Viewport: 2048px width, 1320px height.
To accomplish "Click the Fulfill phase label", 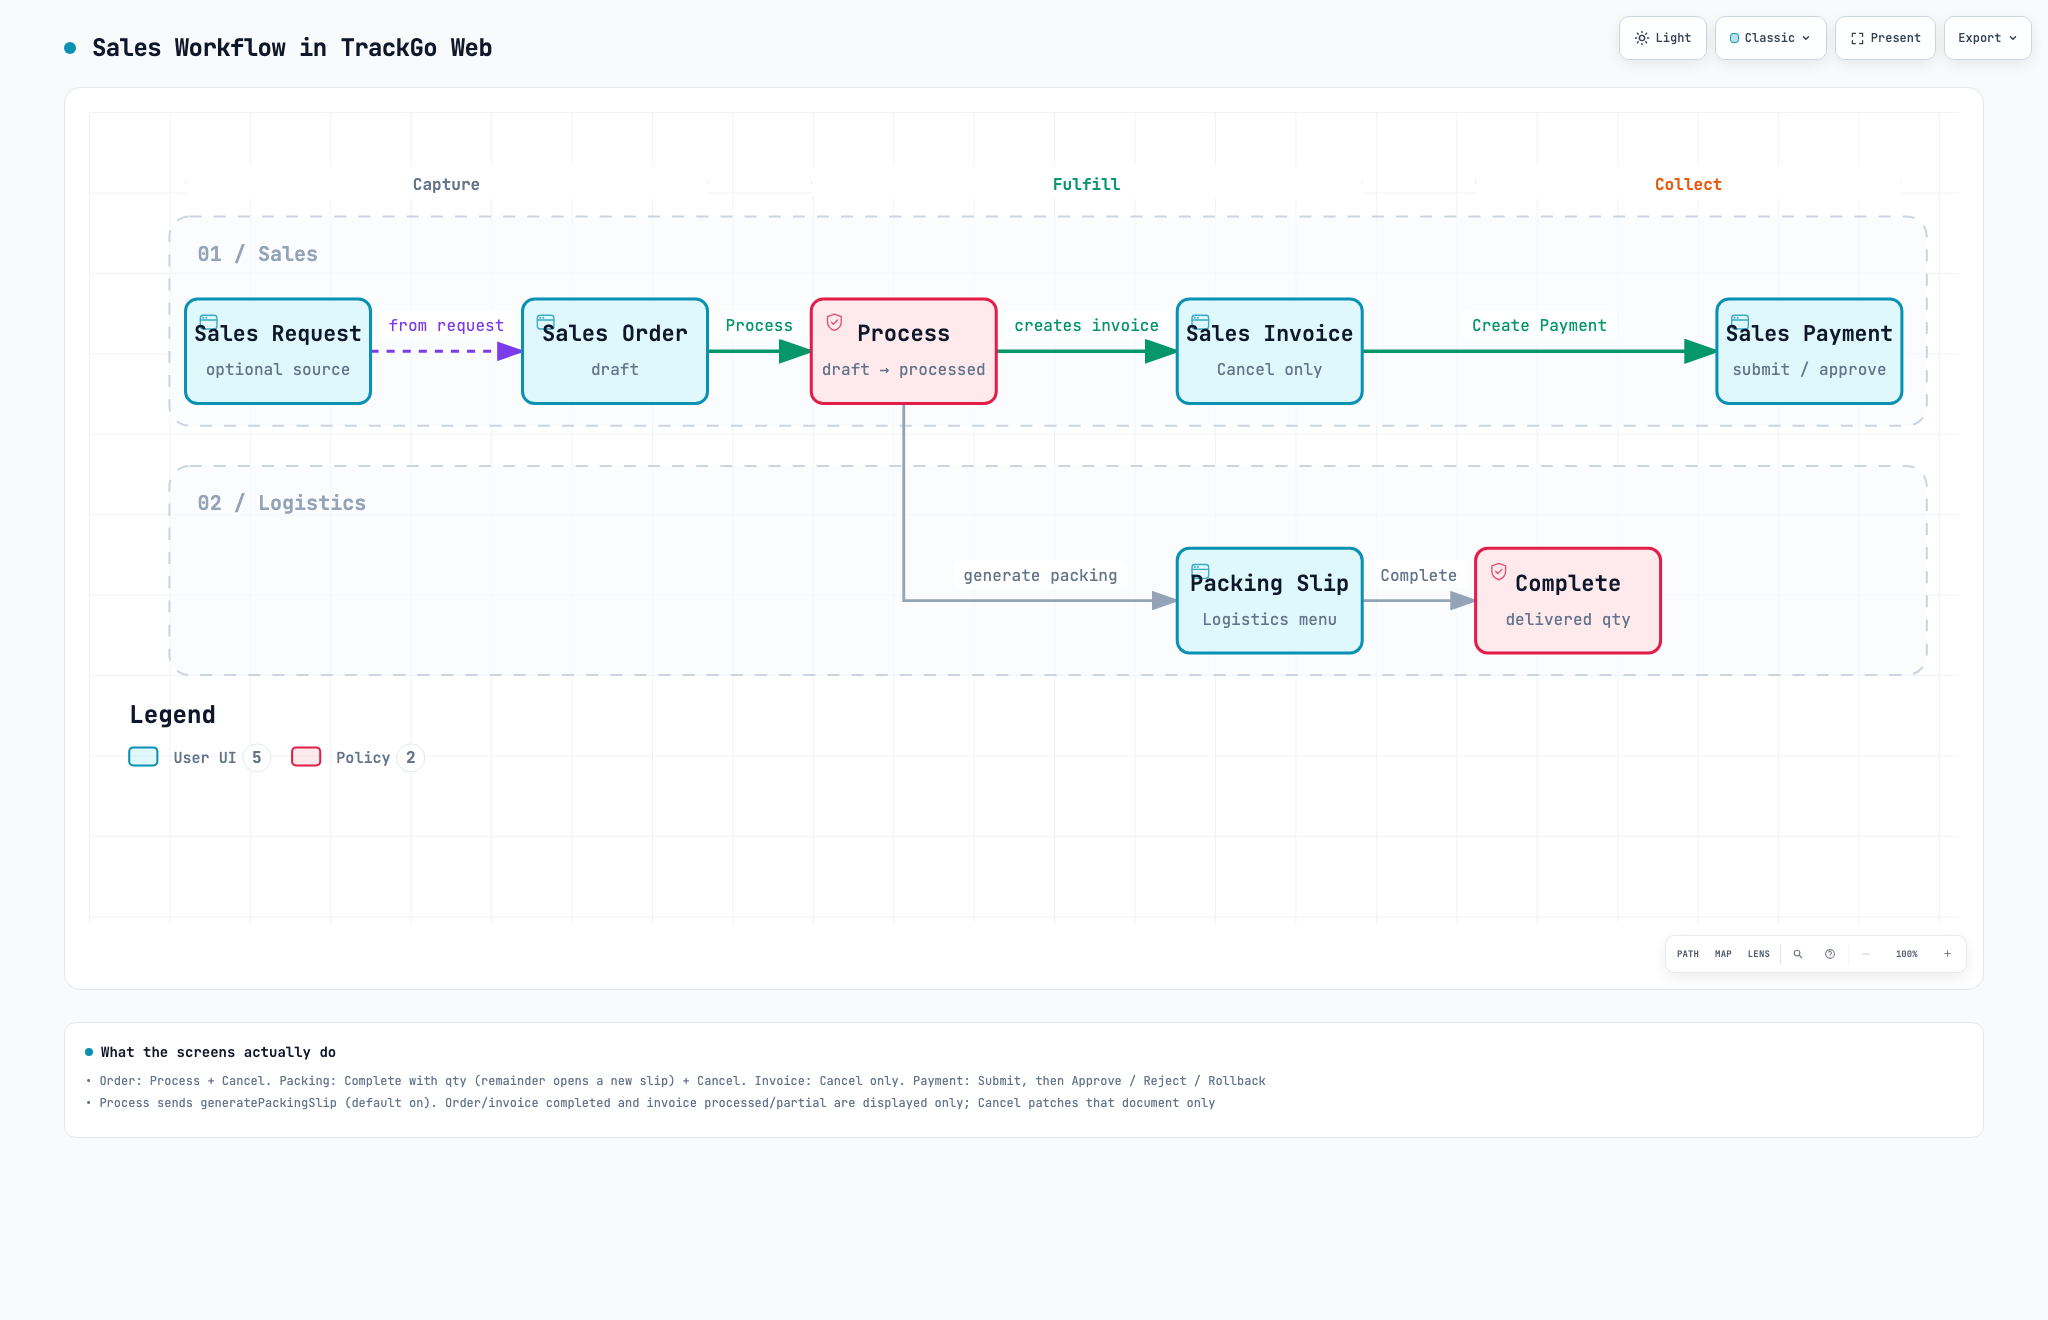I will [x=1086, y=184].
